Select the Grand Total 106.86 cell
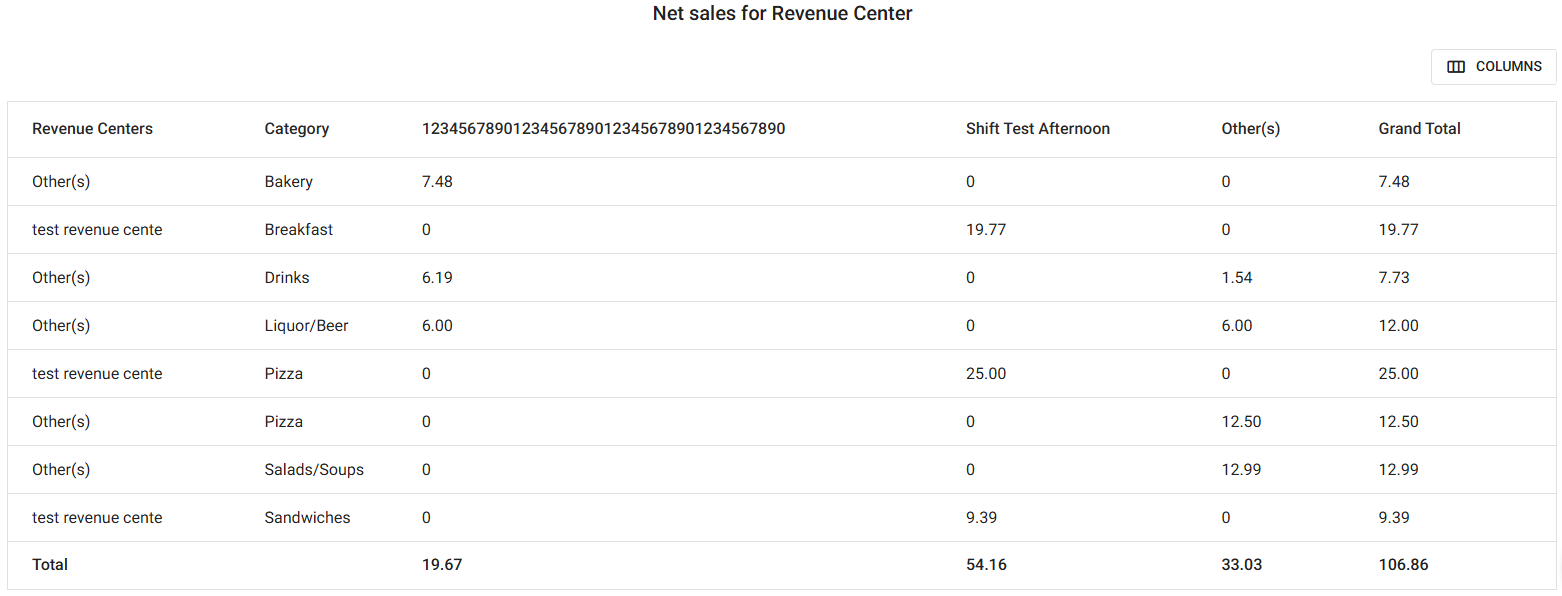 pyautogui.click(x=1403, y=565)
